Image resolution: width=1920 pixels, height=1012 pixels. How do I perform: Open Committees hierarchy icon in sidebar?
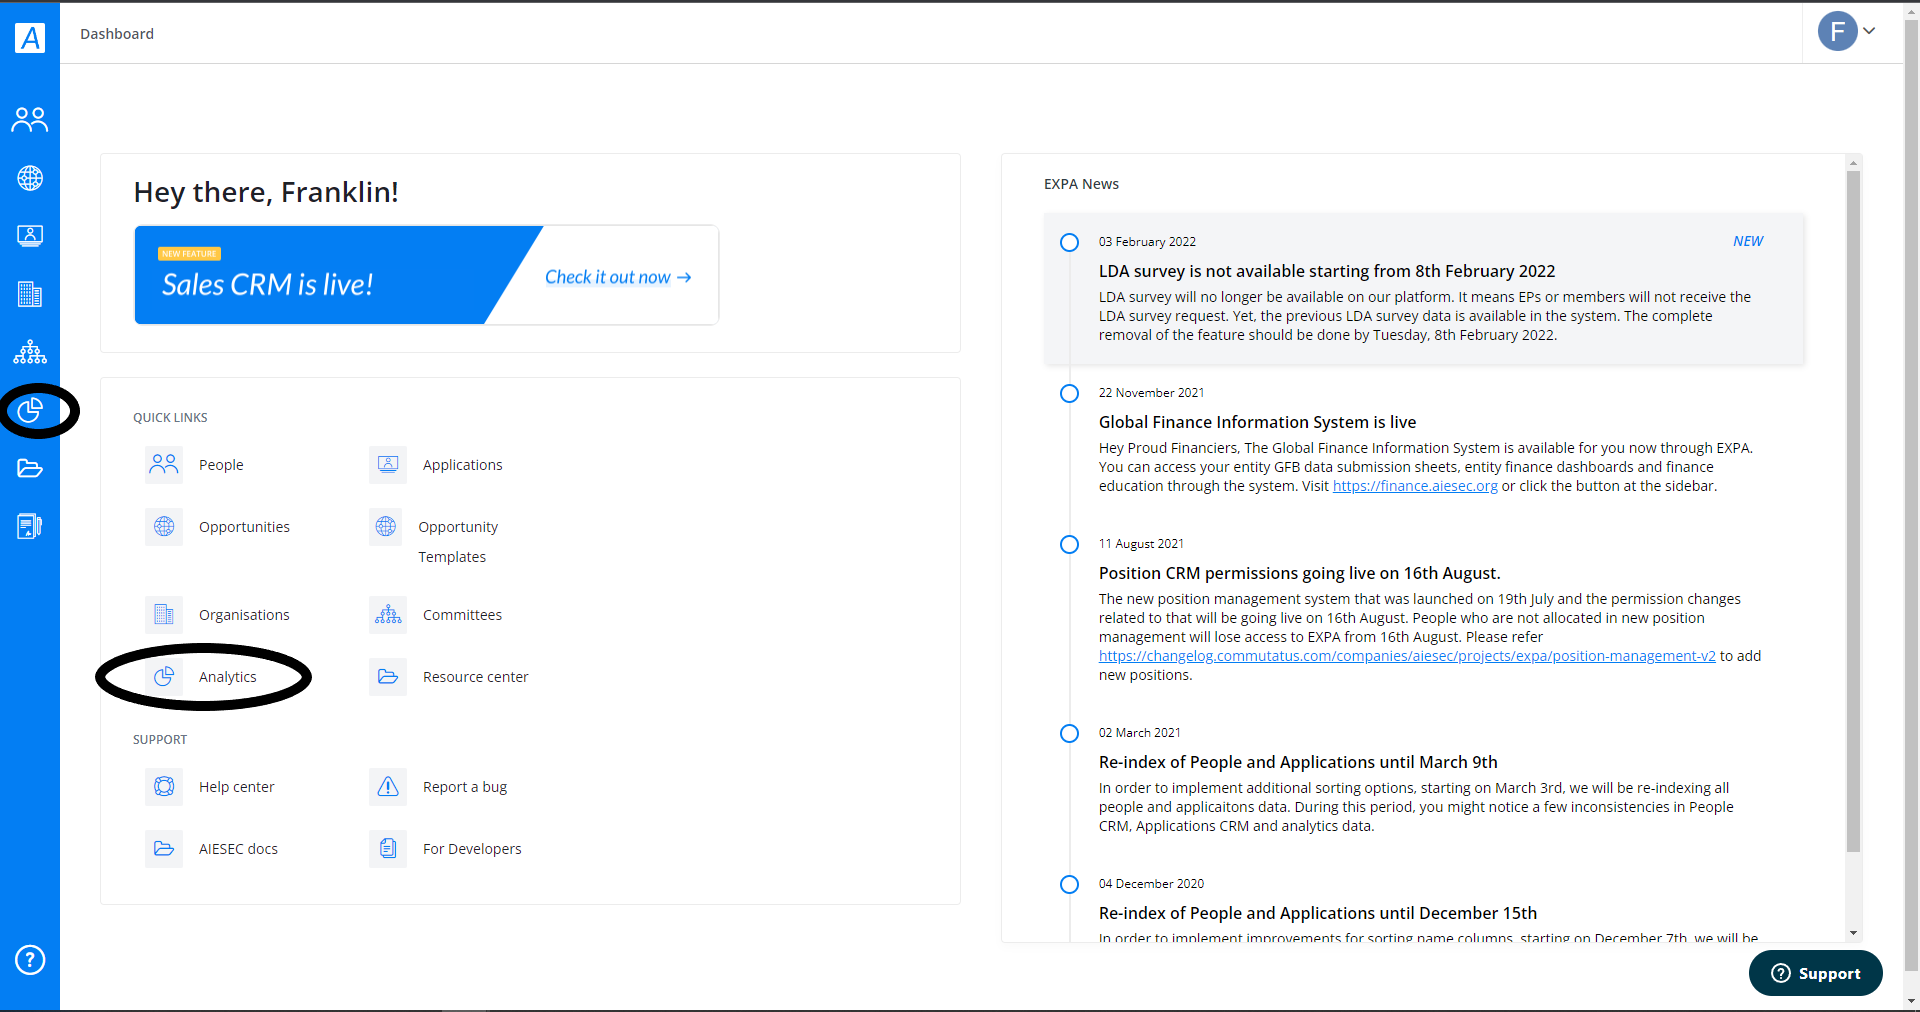(x=30, y=352)
